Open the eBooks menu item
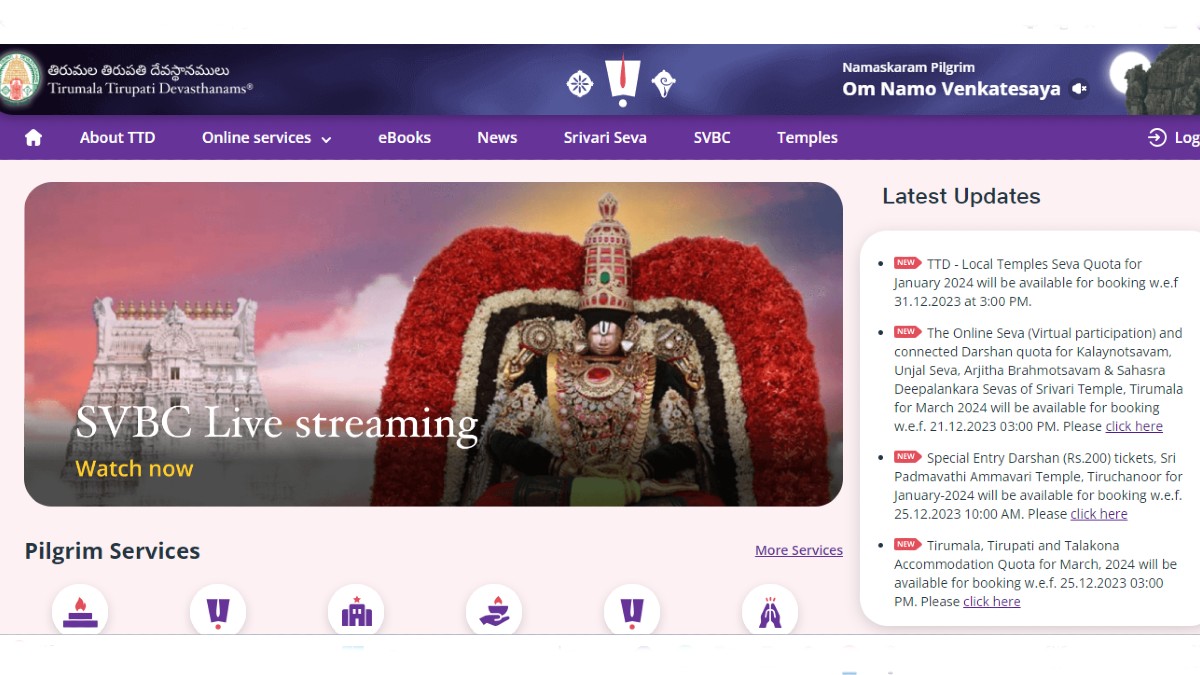Screen dimensions: 1200x675 coord(404,138)
